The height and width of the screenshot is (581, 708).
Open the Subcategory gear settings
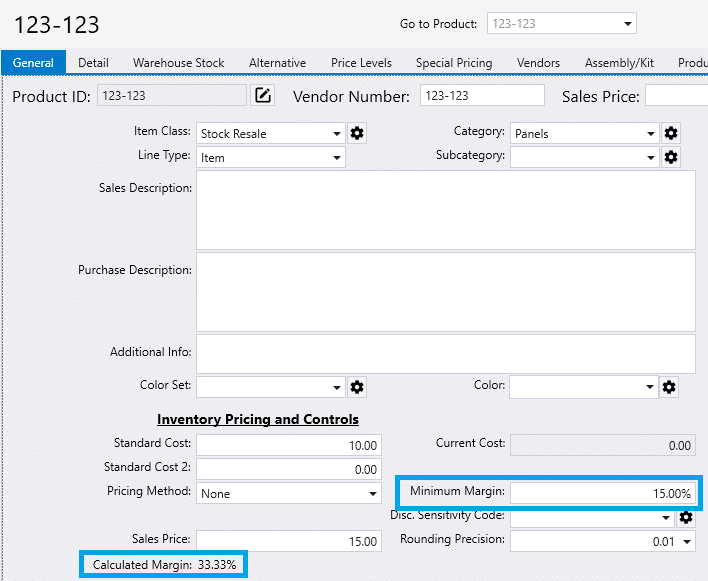pyautogui.click(x=671, y=157)
